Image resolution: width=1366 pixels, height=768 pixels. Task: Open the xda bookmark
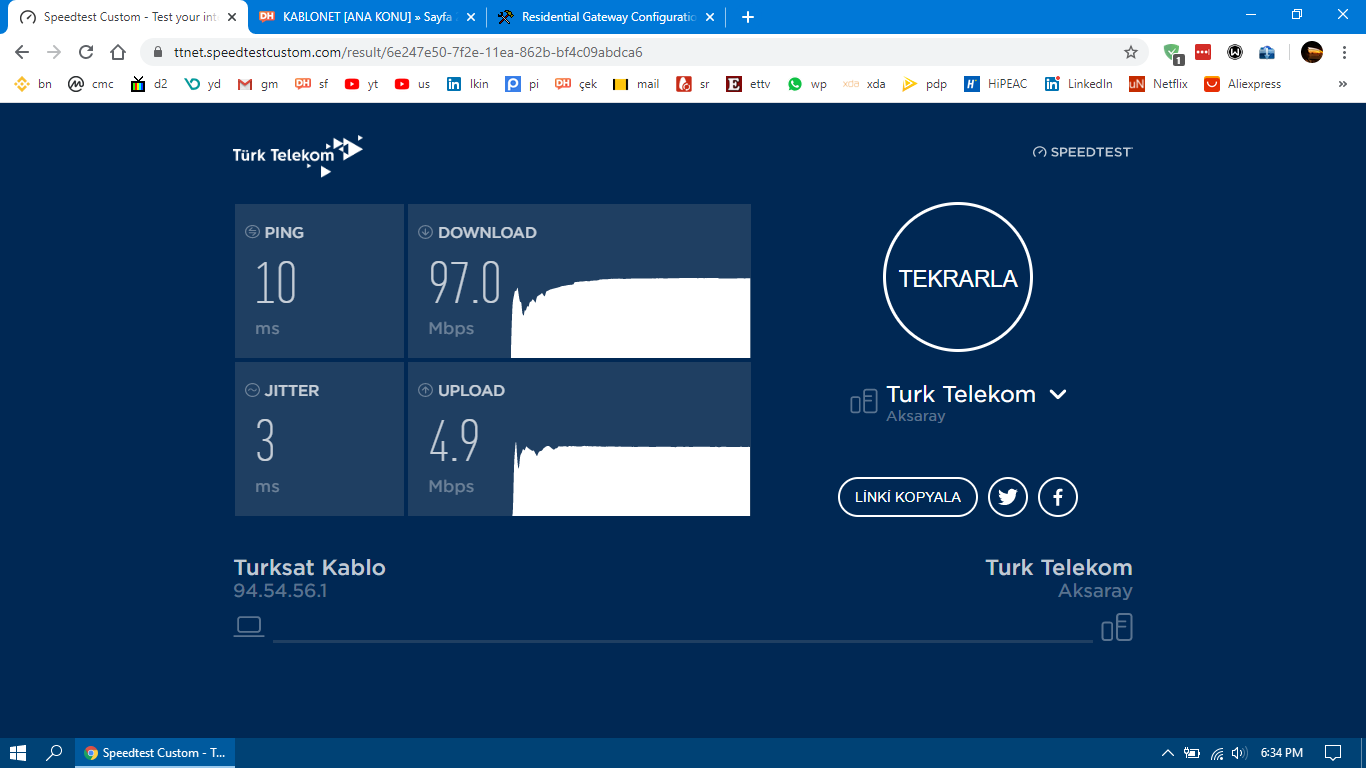coord(865,84)
